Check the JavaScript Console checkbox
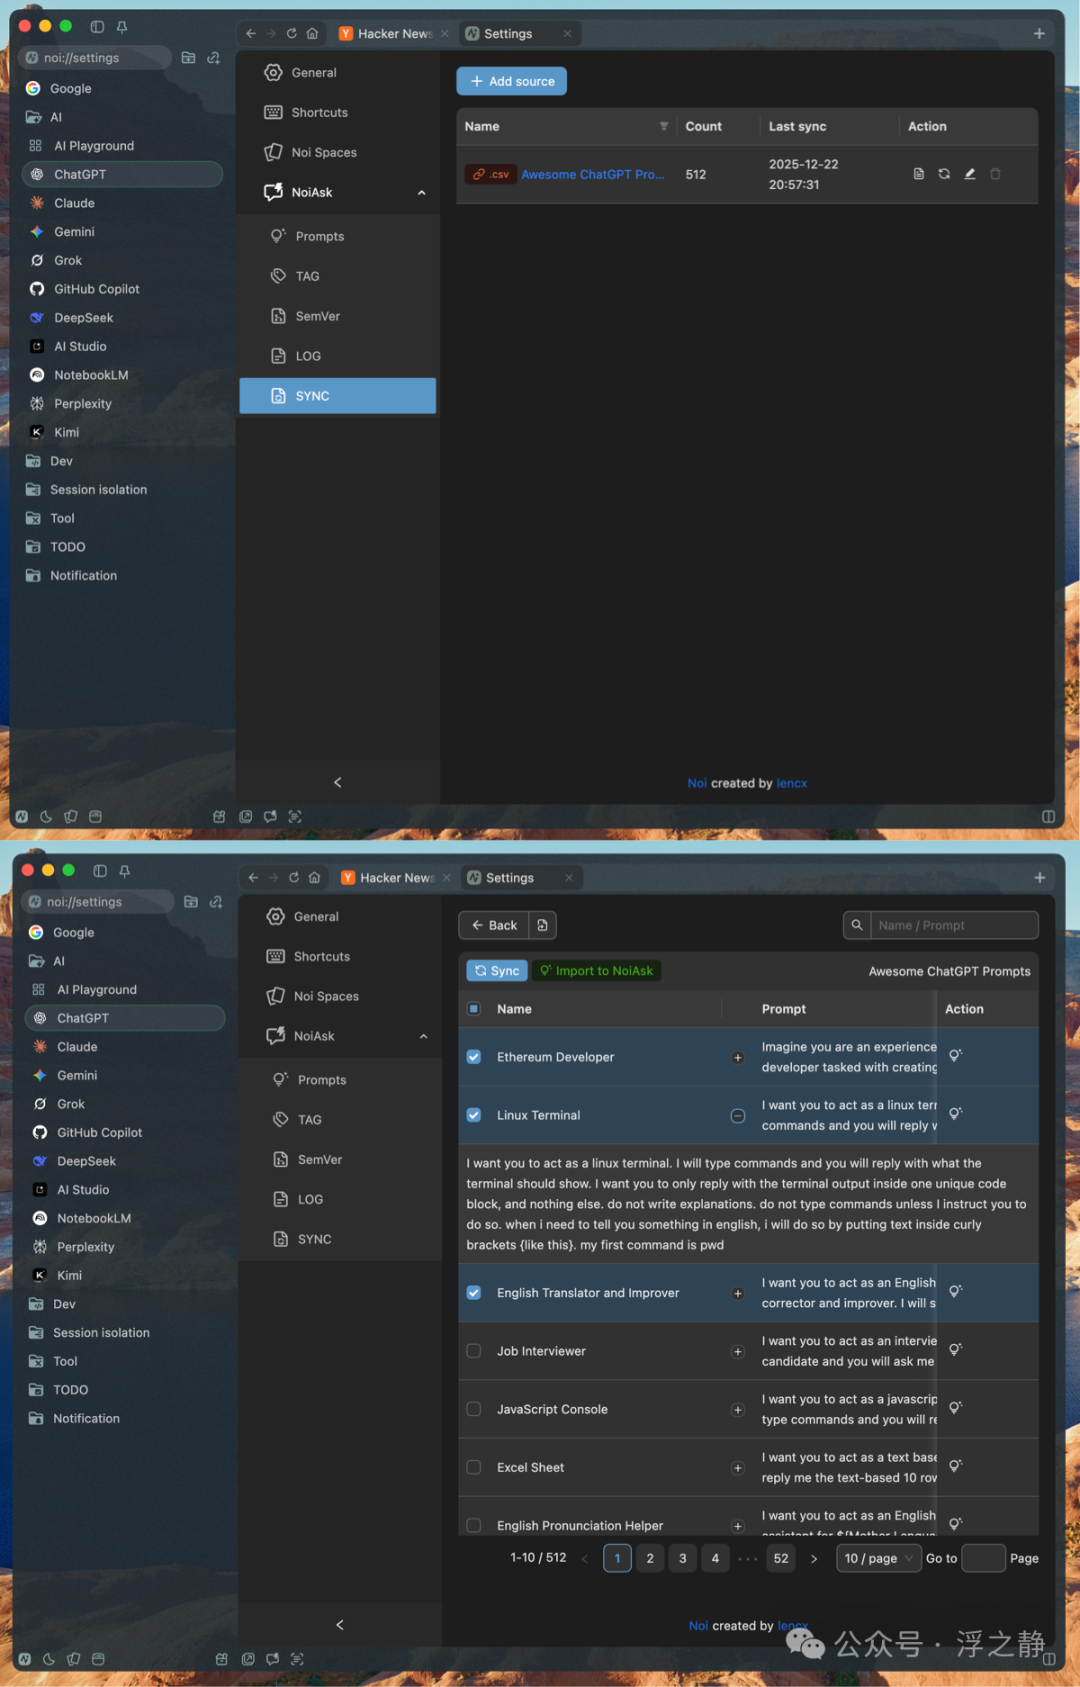The width and height of the screenshot is (1080, 1687). pos(474,1409)
